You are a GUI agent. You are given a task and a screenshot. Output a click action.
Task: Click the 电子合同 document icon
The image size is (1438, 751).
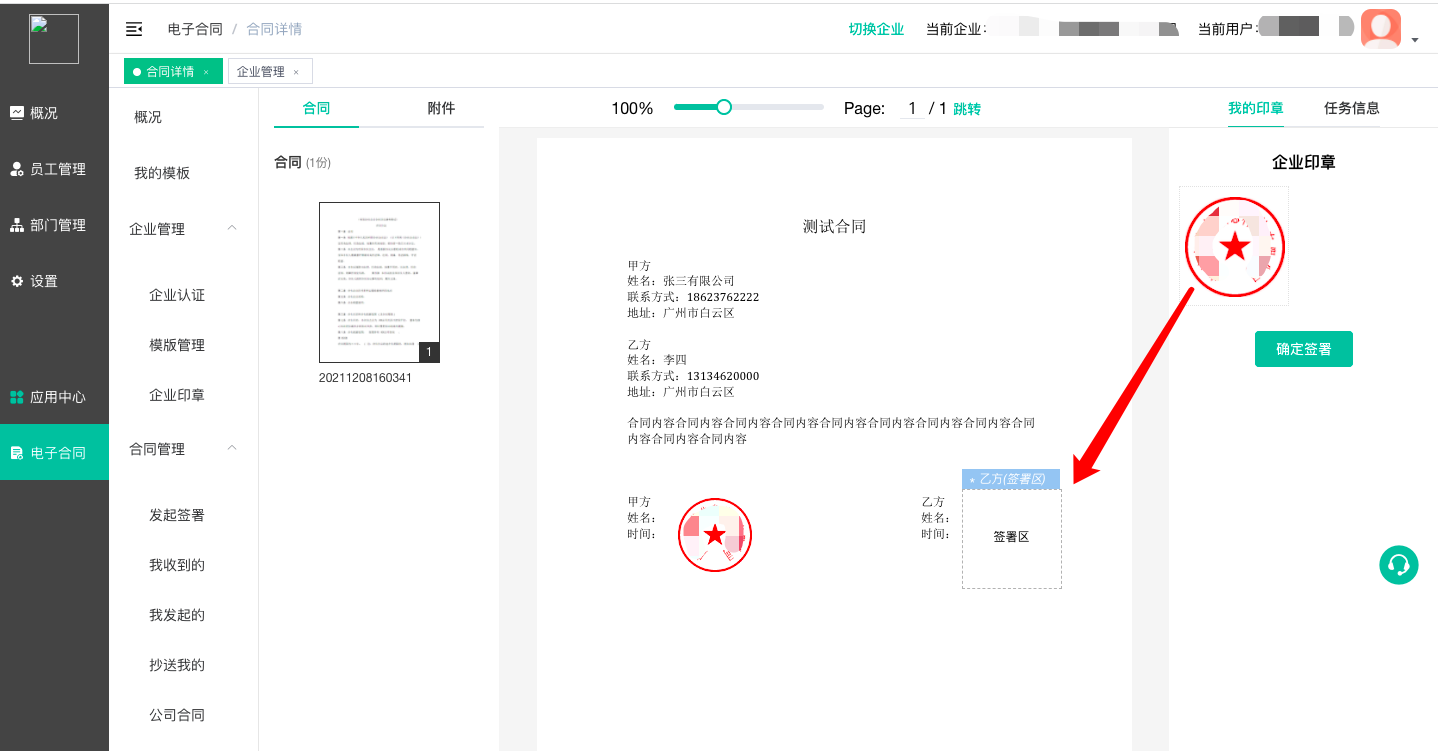17,453
